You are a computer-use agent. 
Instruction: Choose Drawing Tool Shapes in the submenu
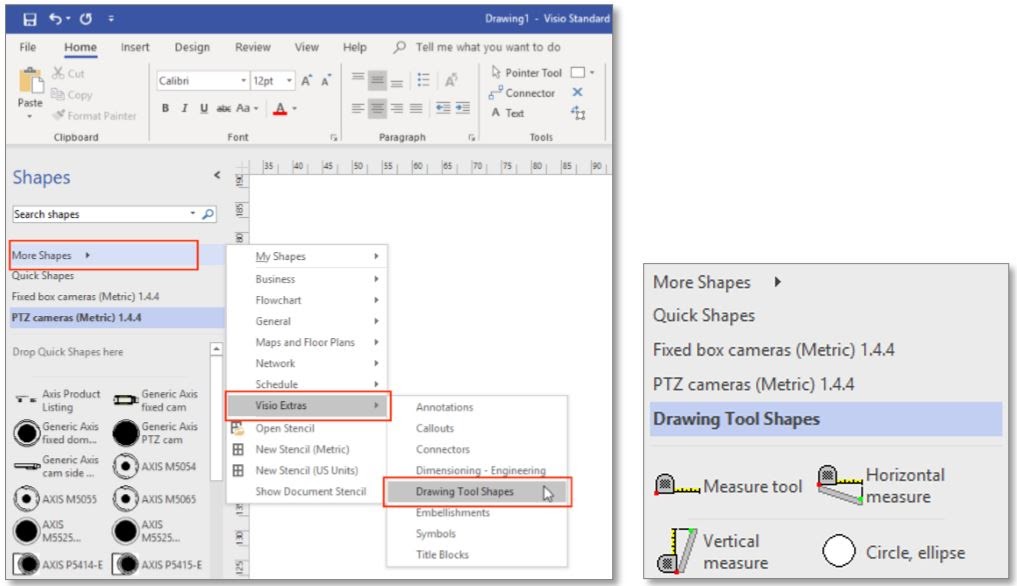477,492
